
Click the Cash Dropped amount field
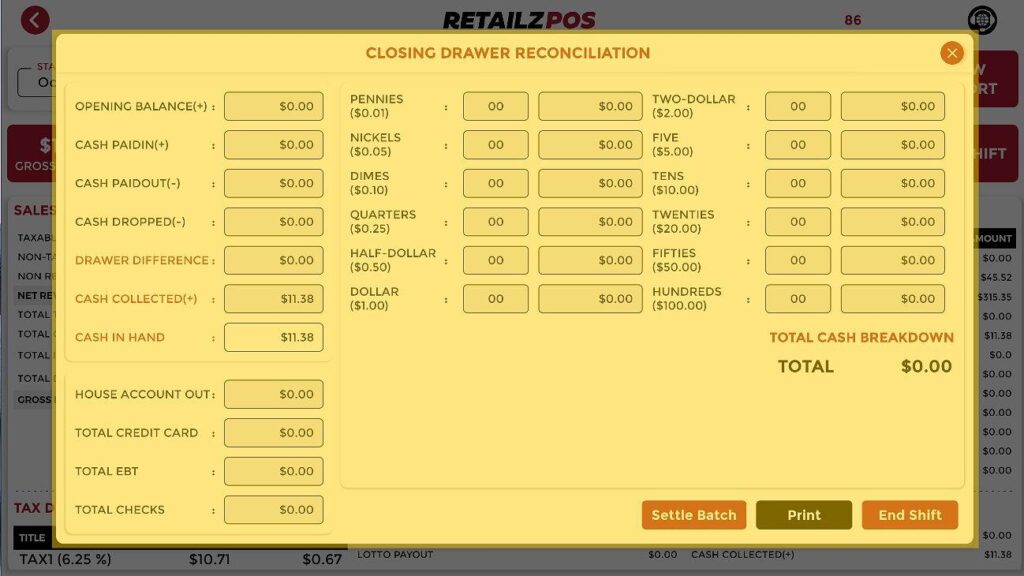(273, 222)
